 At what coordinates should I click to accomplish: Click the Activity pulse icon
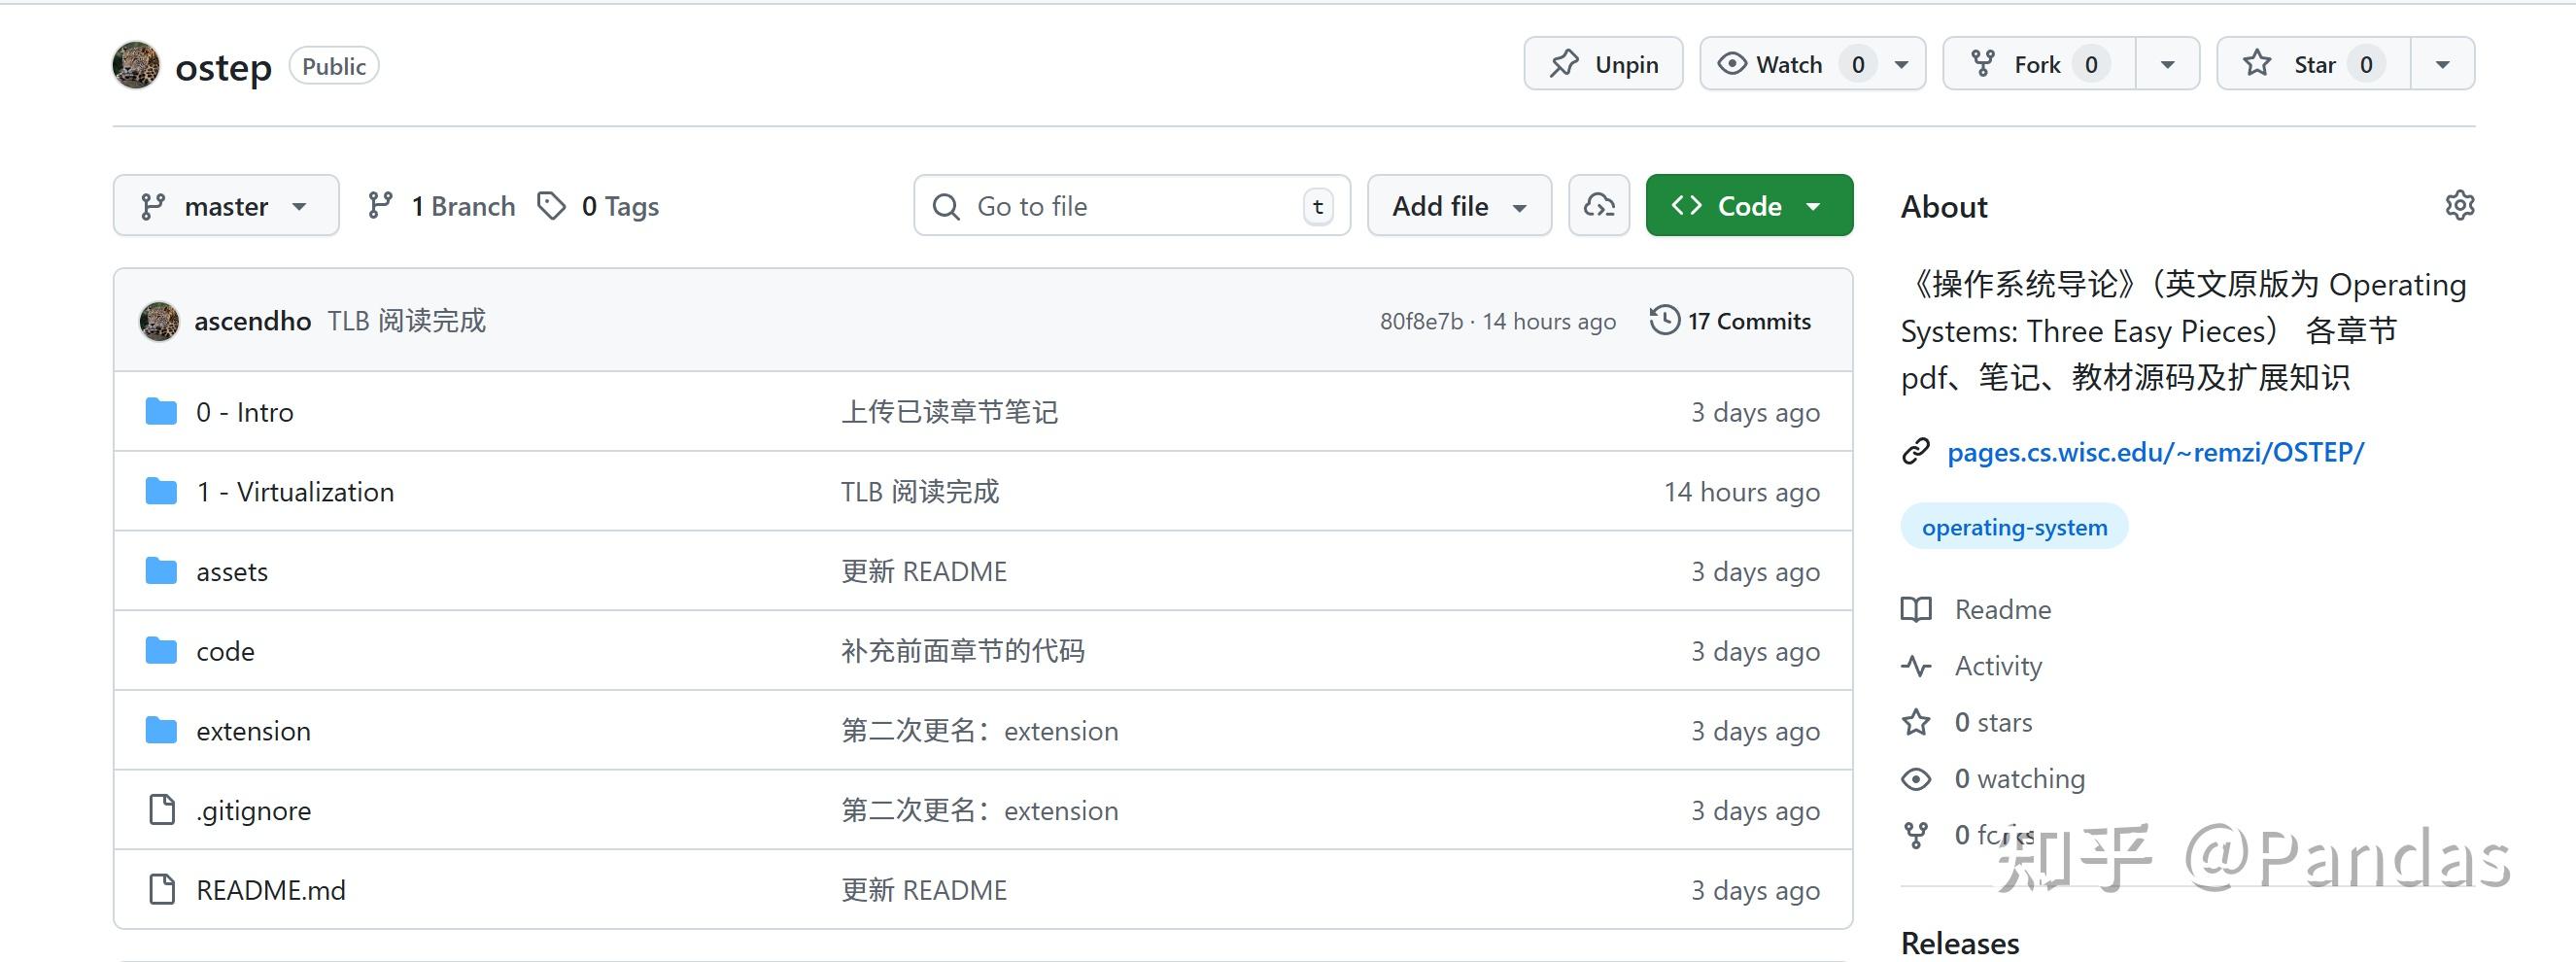click(1916, 666)
